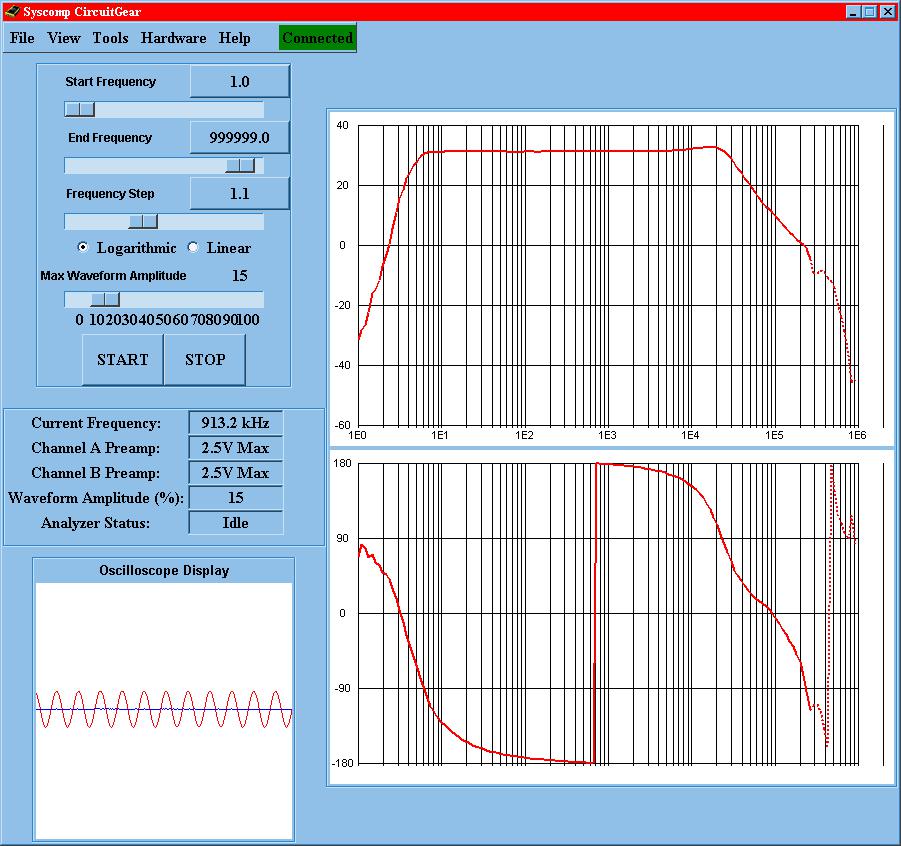Click the Frequency Step slider handle
The image size is (901, 846).
[x=143, y=221]
